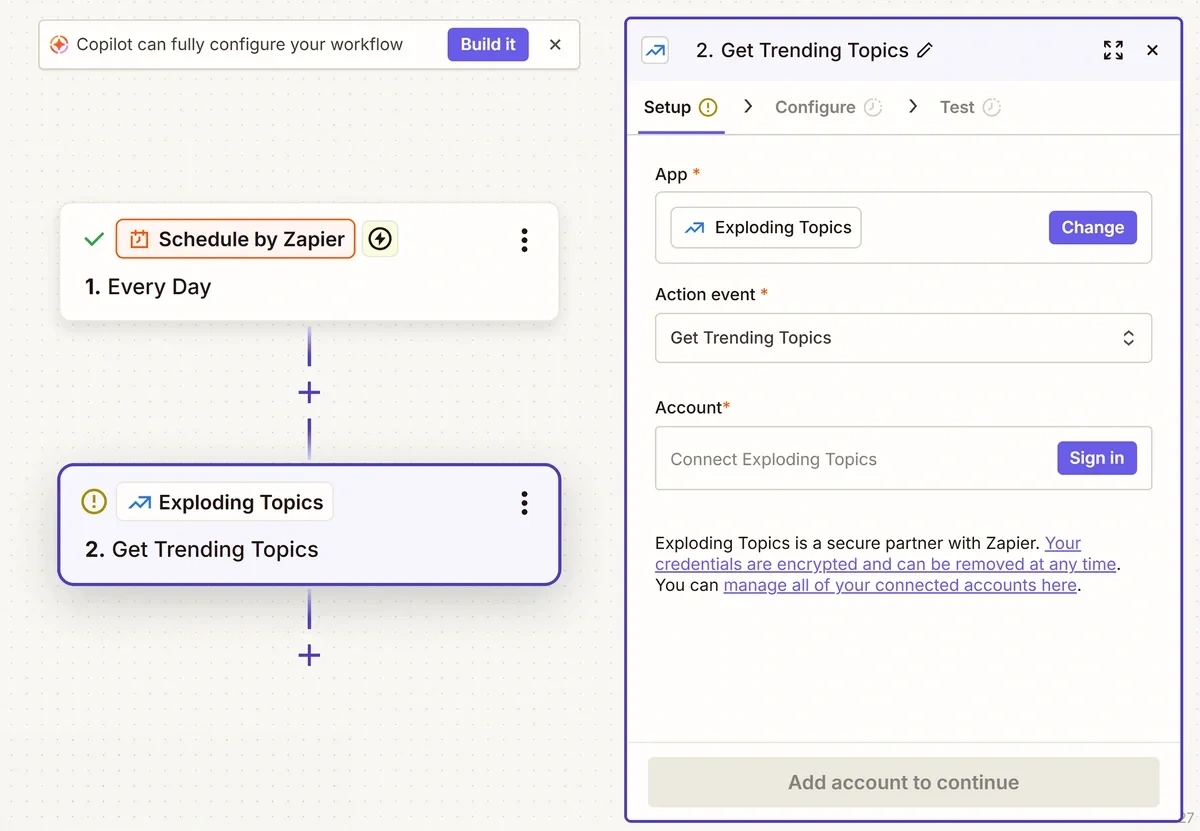Click the Sign in button
This screenshot has height=831, width=1200.
pyautogui.click(x=1097, y=458)
